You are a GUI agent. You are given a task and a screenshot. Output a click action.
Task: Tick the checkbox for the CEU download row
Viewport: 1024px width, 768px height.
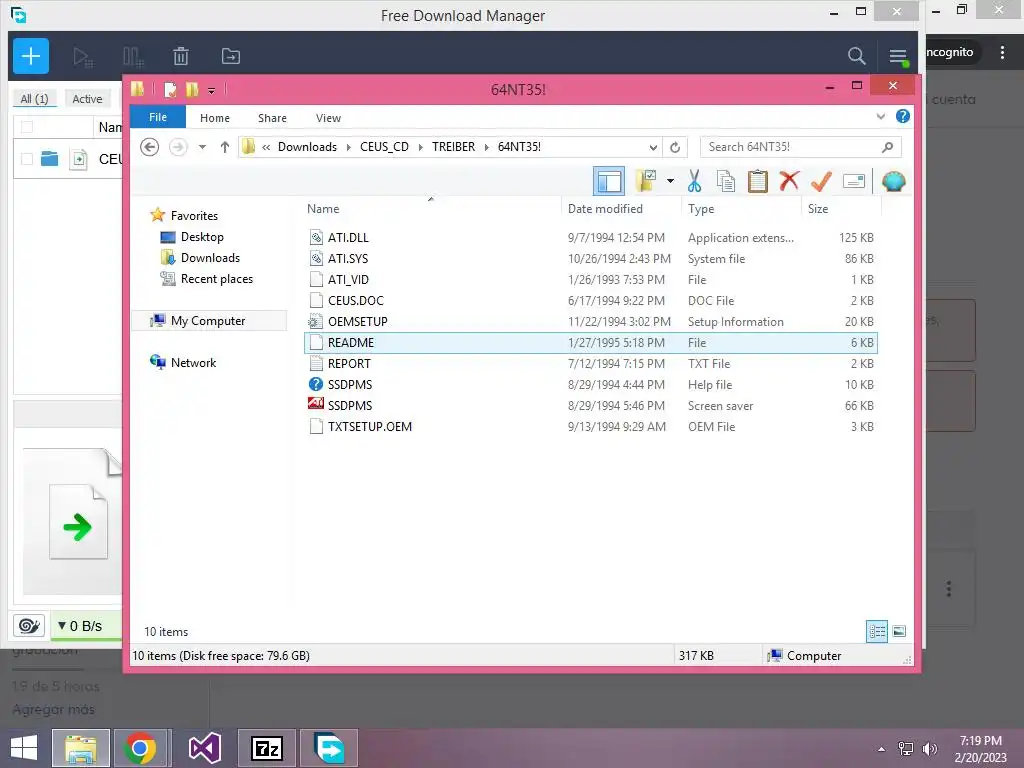[27, 159]
